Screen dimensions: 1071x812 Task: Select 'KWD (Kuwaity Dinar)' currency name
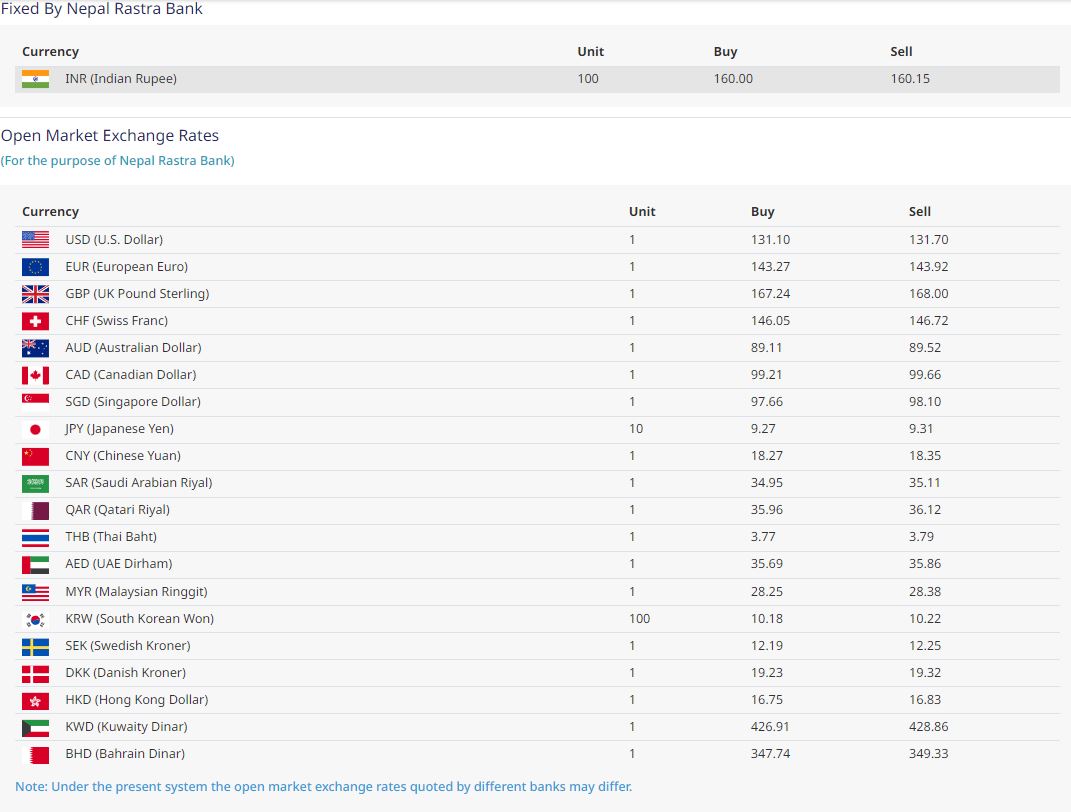126,727
